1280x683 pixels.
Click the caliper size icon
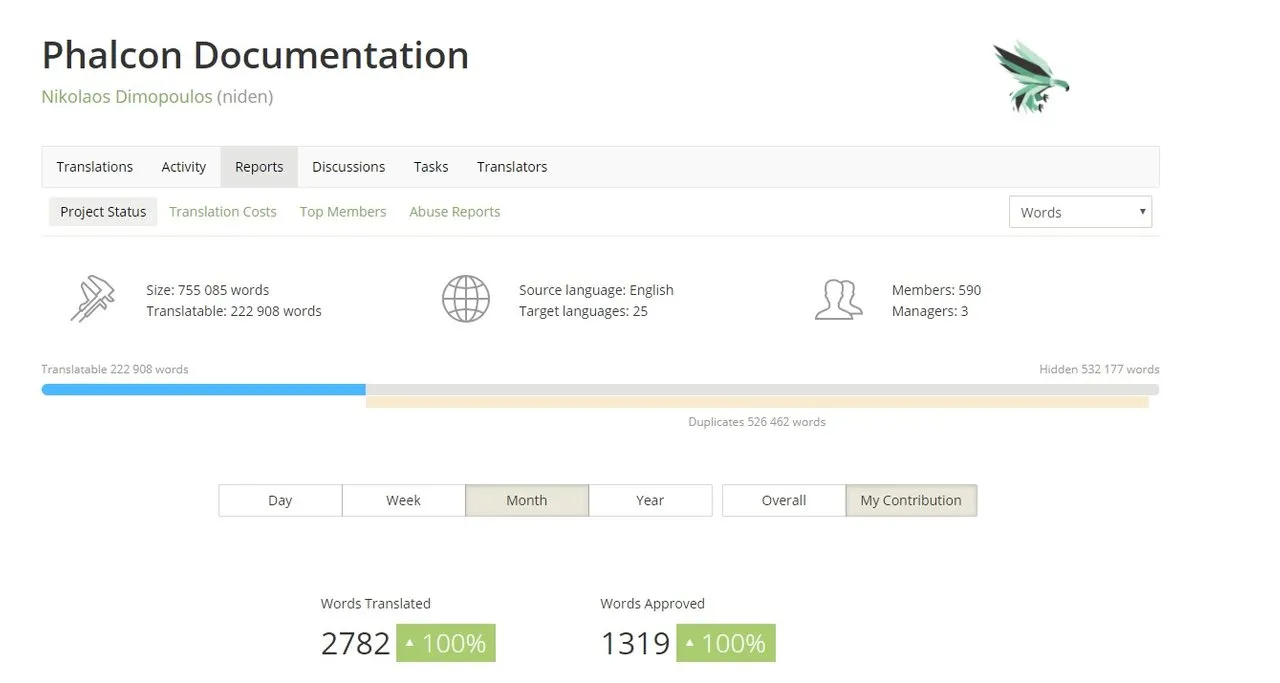[x=92, y=299]
